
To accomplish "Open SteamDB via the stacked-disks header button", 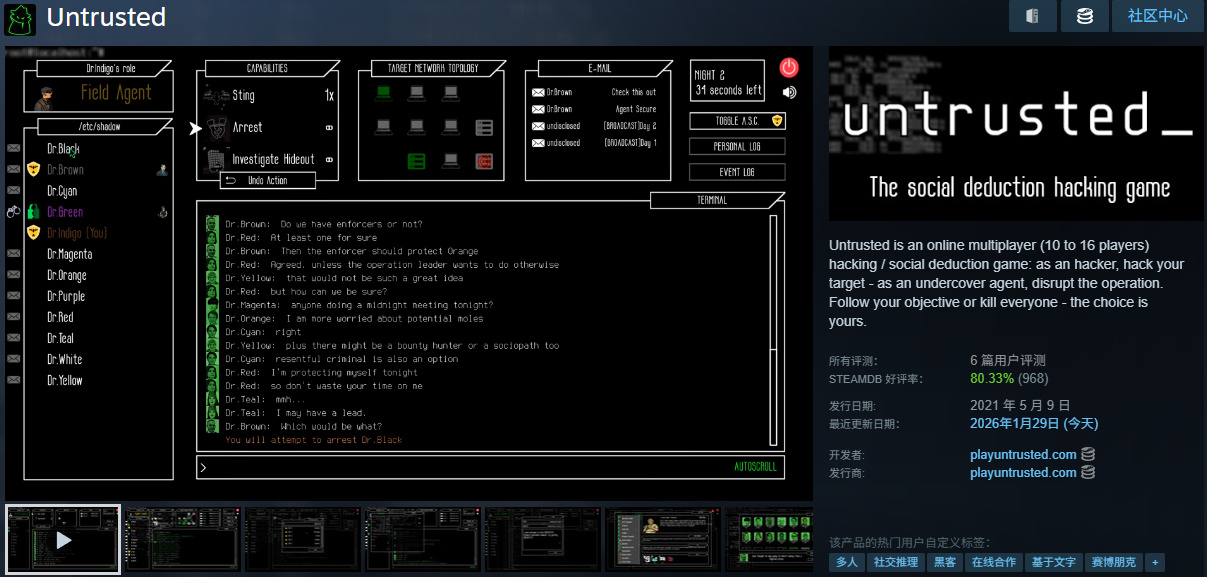I will (x=1085, y=16).
